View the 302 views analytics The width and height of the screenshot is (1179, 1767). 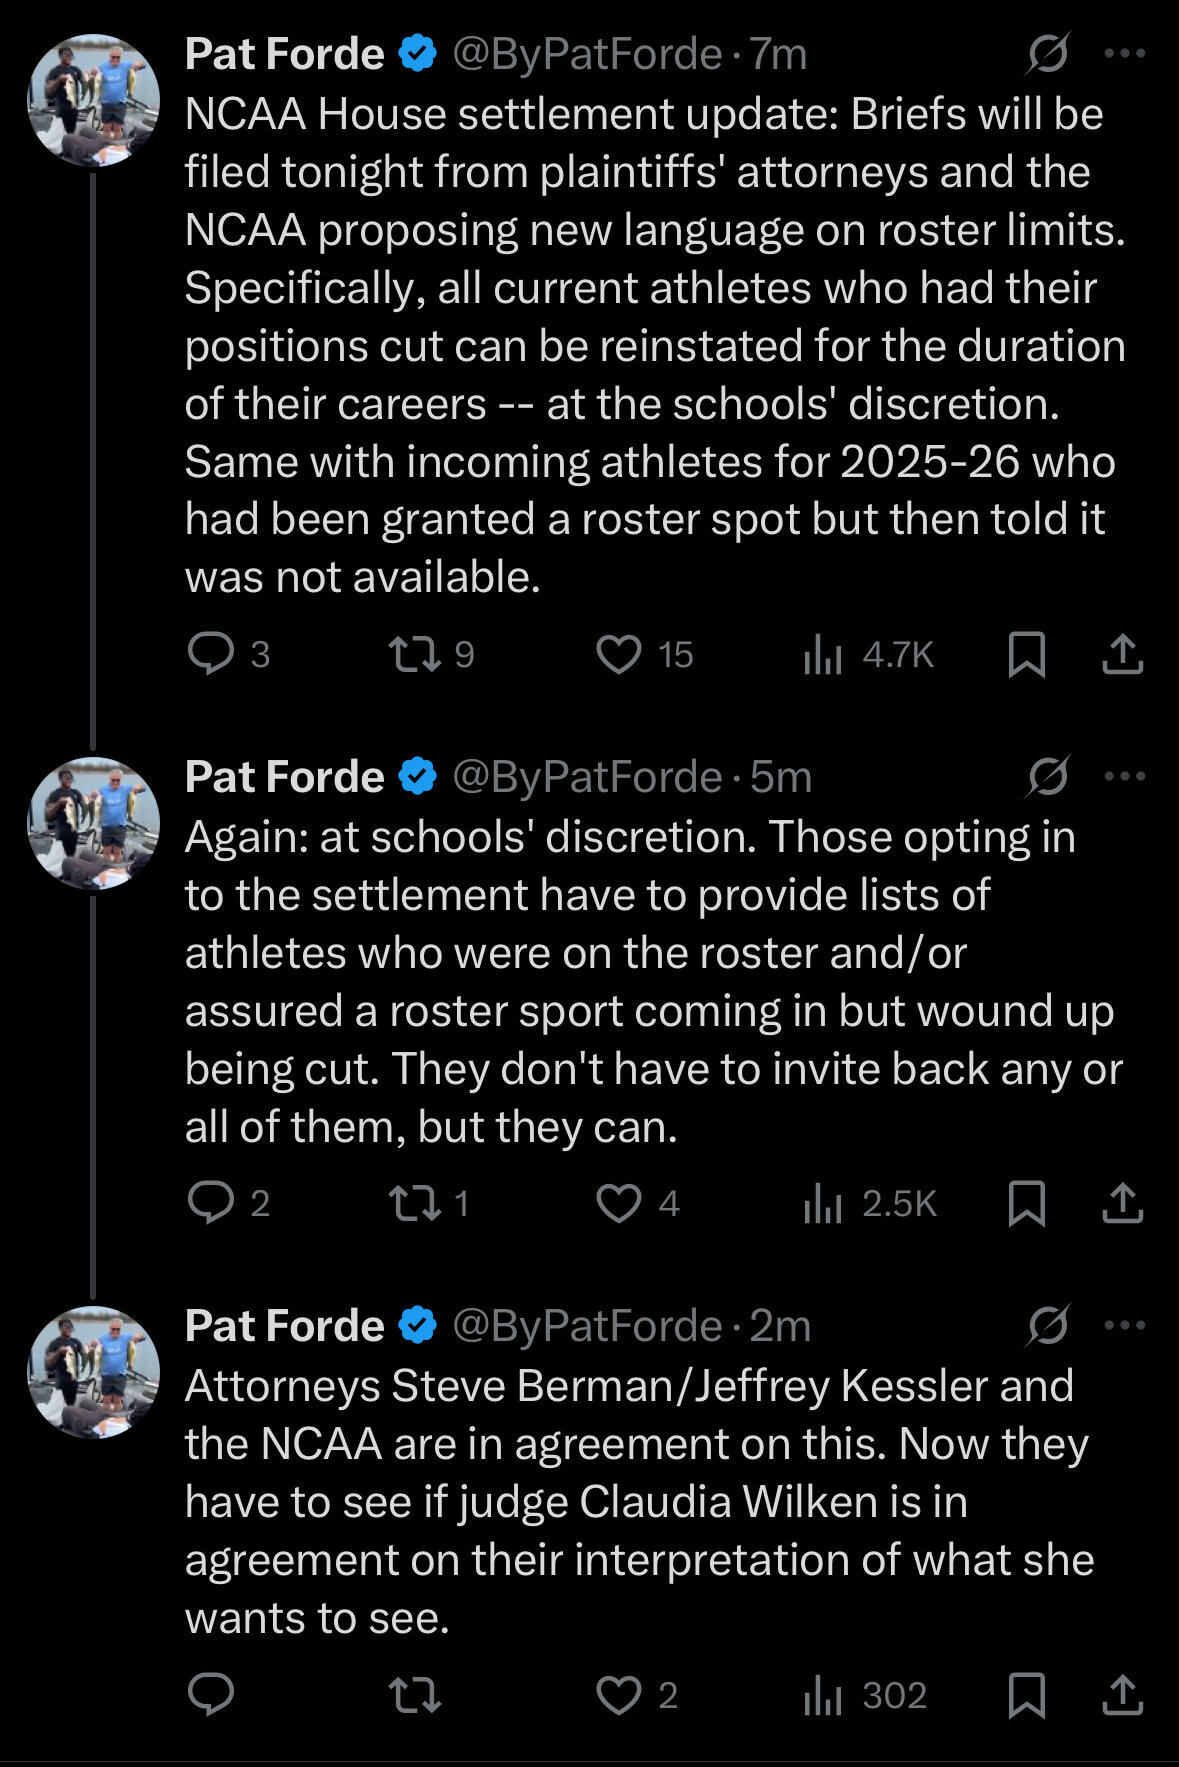pos(865,1695)
